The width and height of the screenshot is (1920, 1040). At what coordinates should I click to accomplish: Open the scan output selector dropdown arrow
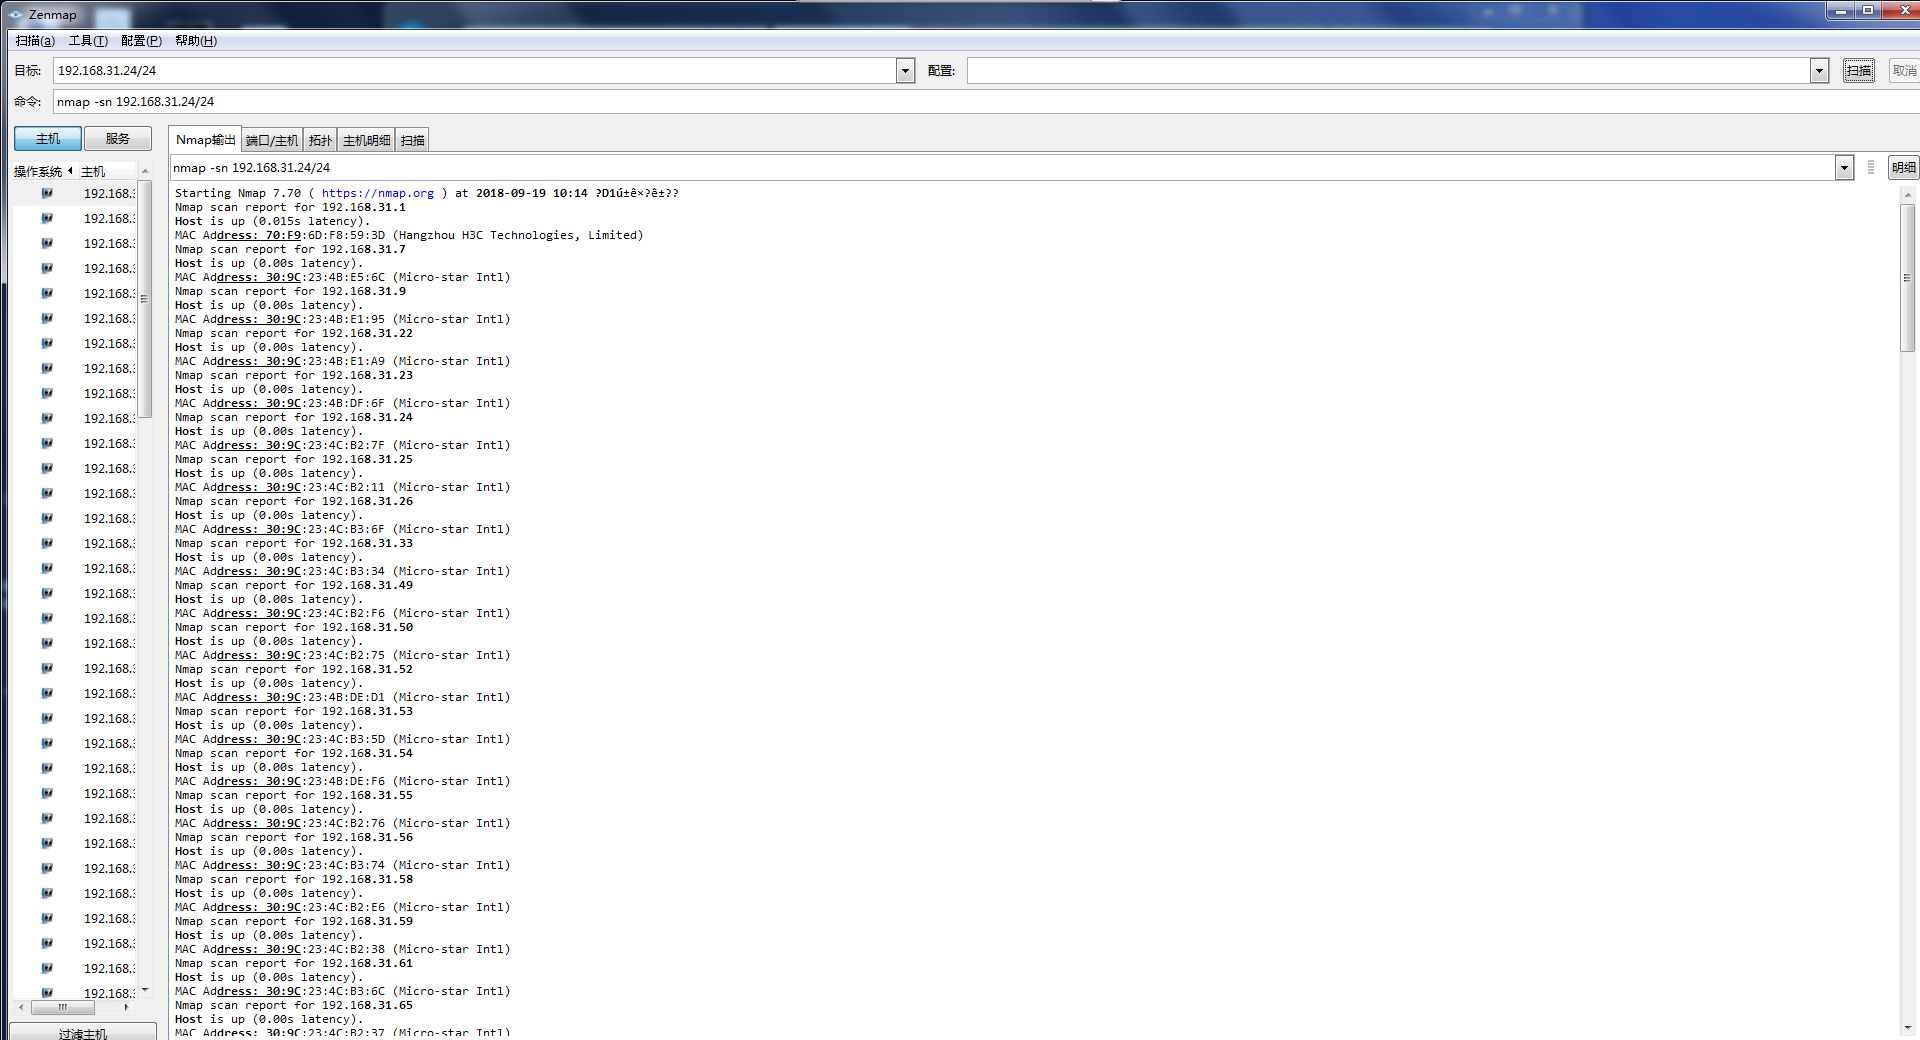pos(1844,168)
